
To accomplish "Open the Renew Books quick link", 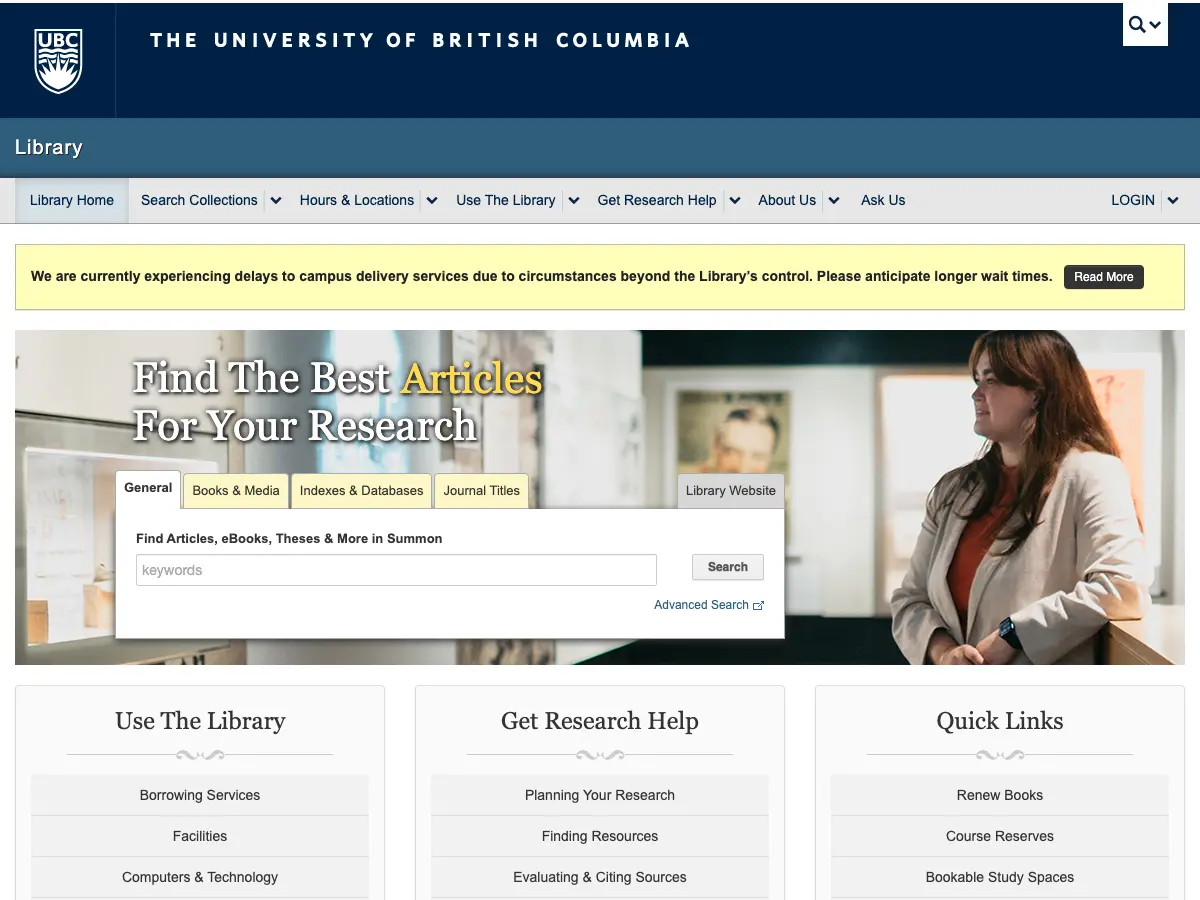I will click(x=1000, y=795).
